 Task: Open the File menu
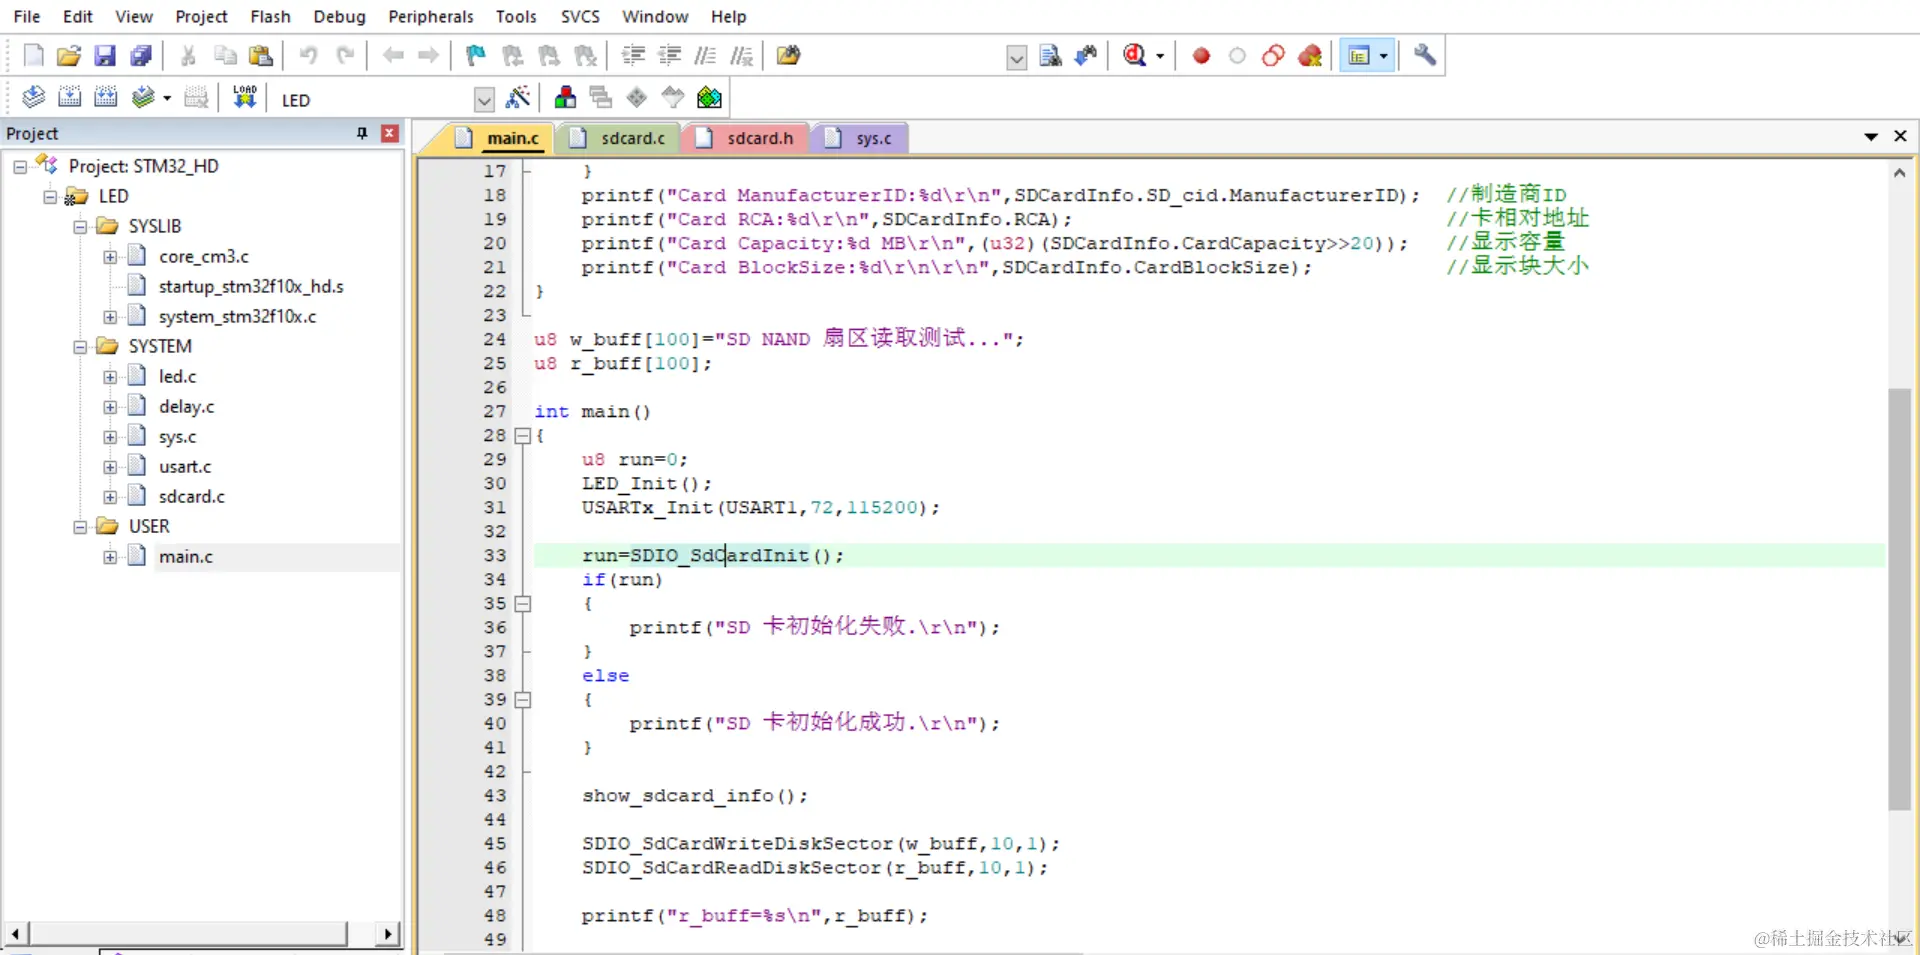point(27,16)
